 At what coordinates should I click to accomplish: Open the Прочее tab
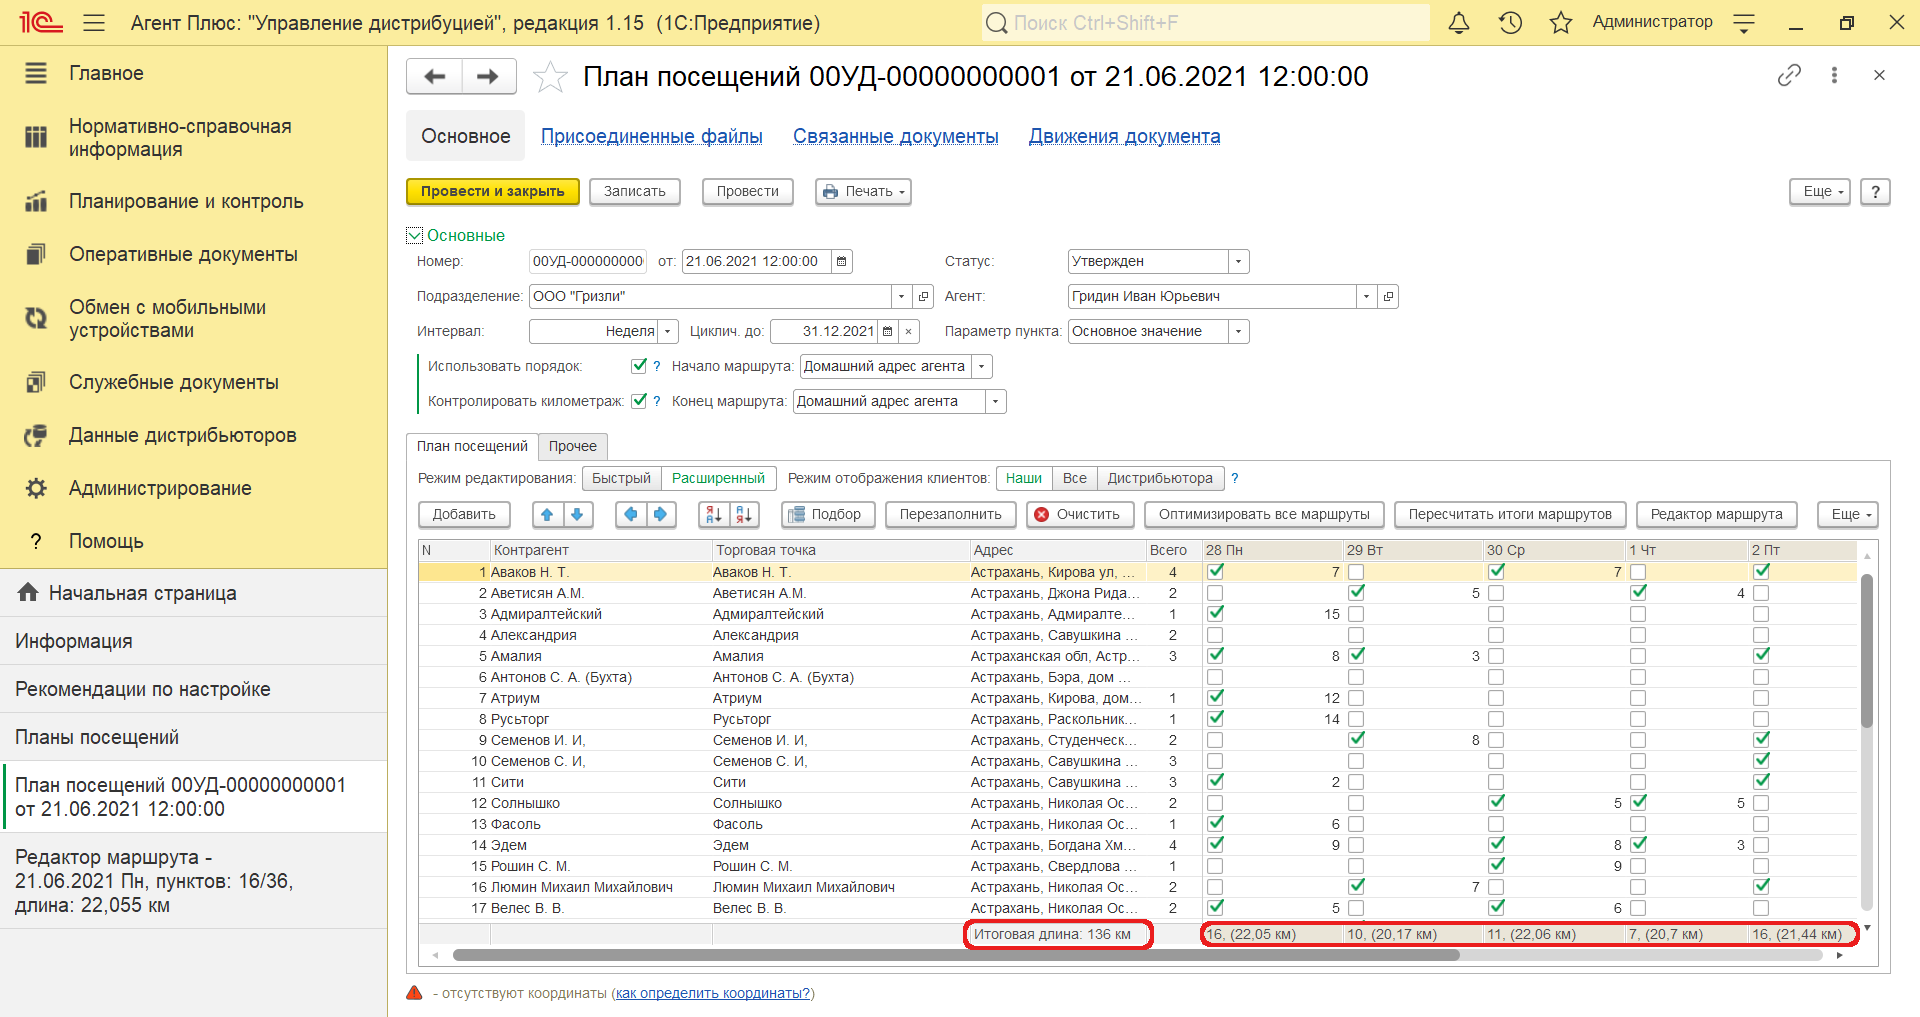[x=573, y=446]
